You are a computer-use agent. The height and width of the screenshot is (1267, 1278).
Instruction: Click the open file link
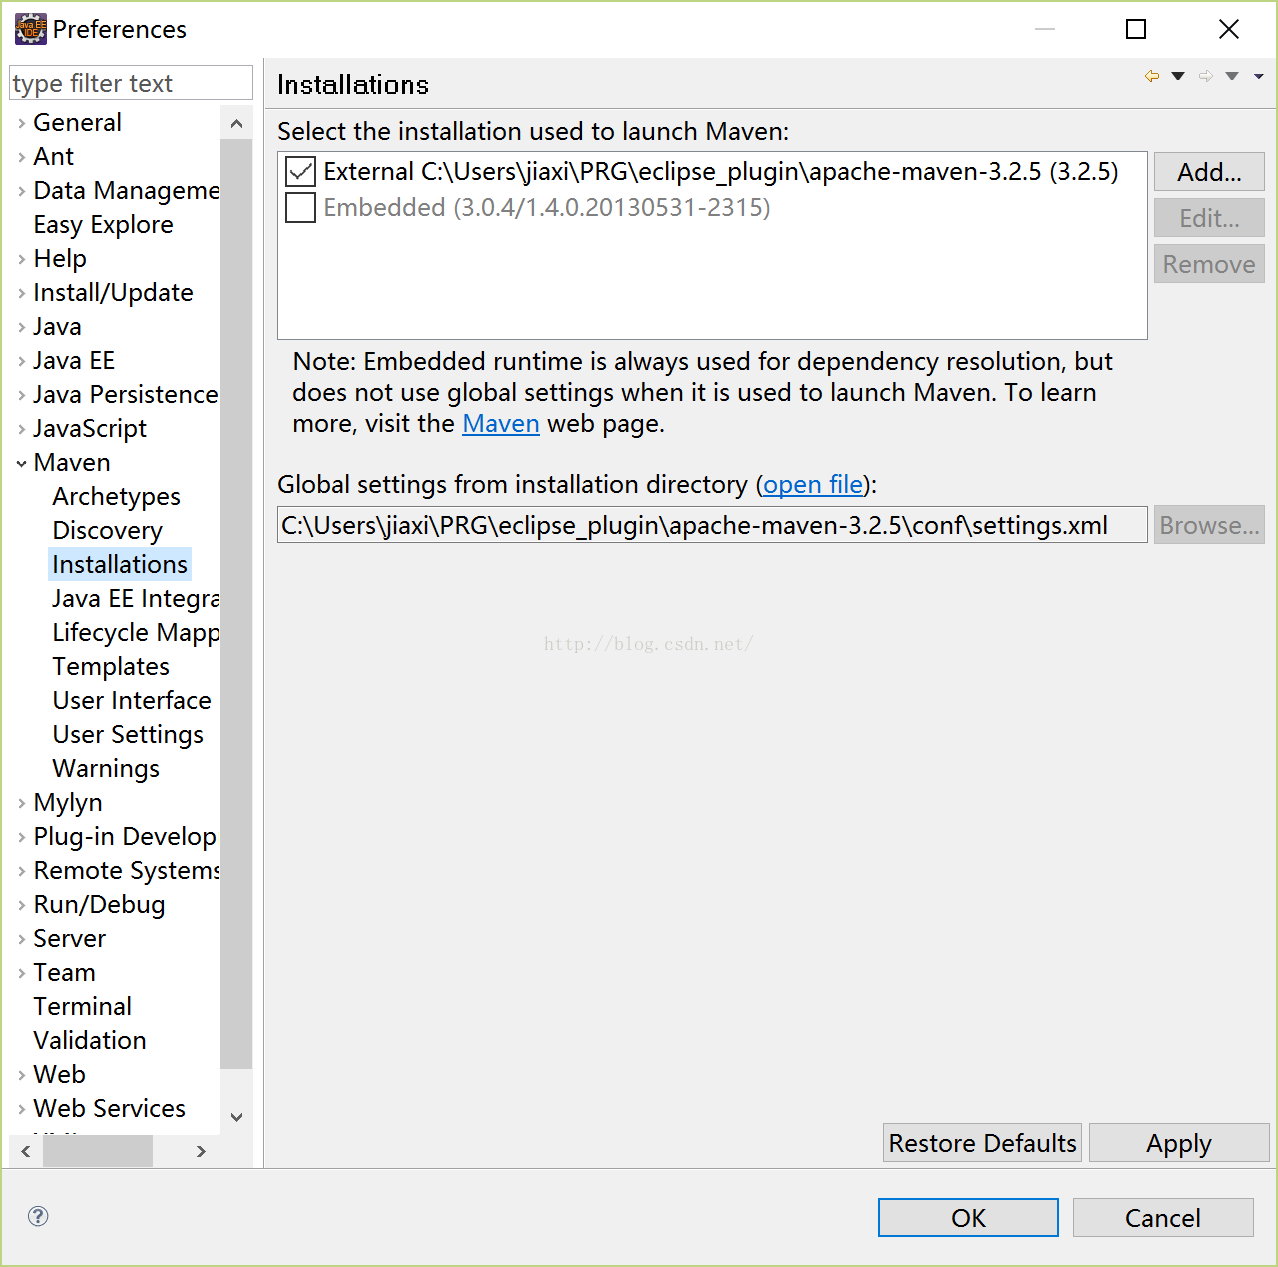coord(813,485)
